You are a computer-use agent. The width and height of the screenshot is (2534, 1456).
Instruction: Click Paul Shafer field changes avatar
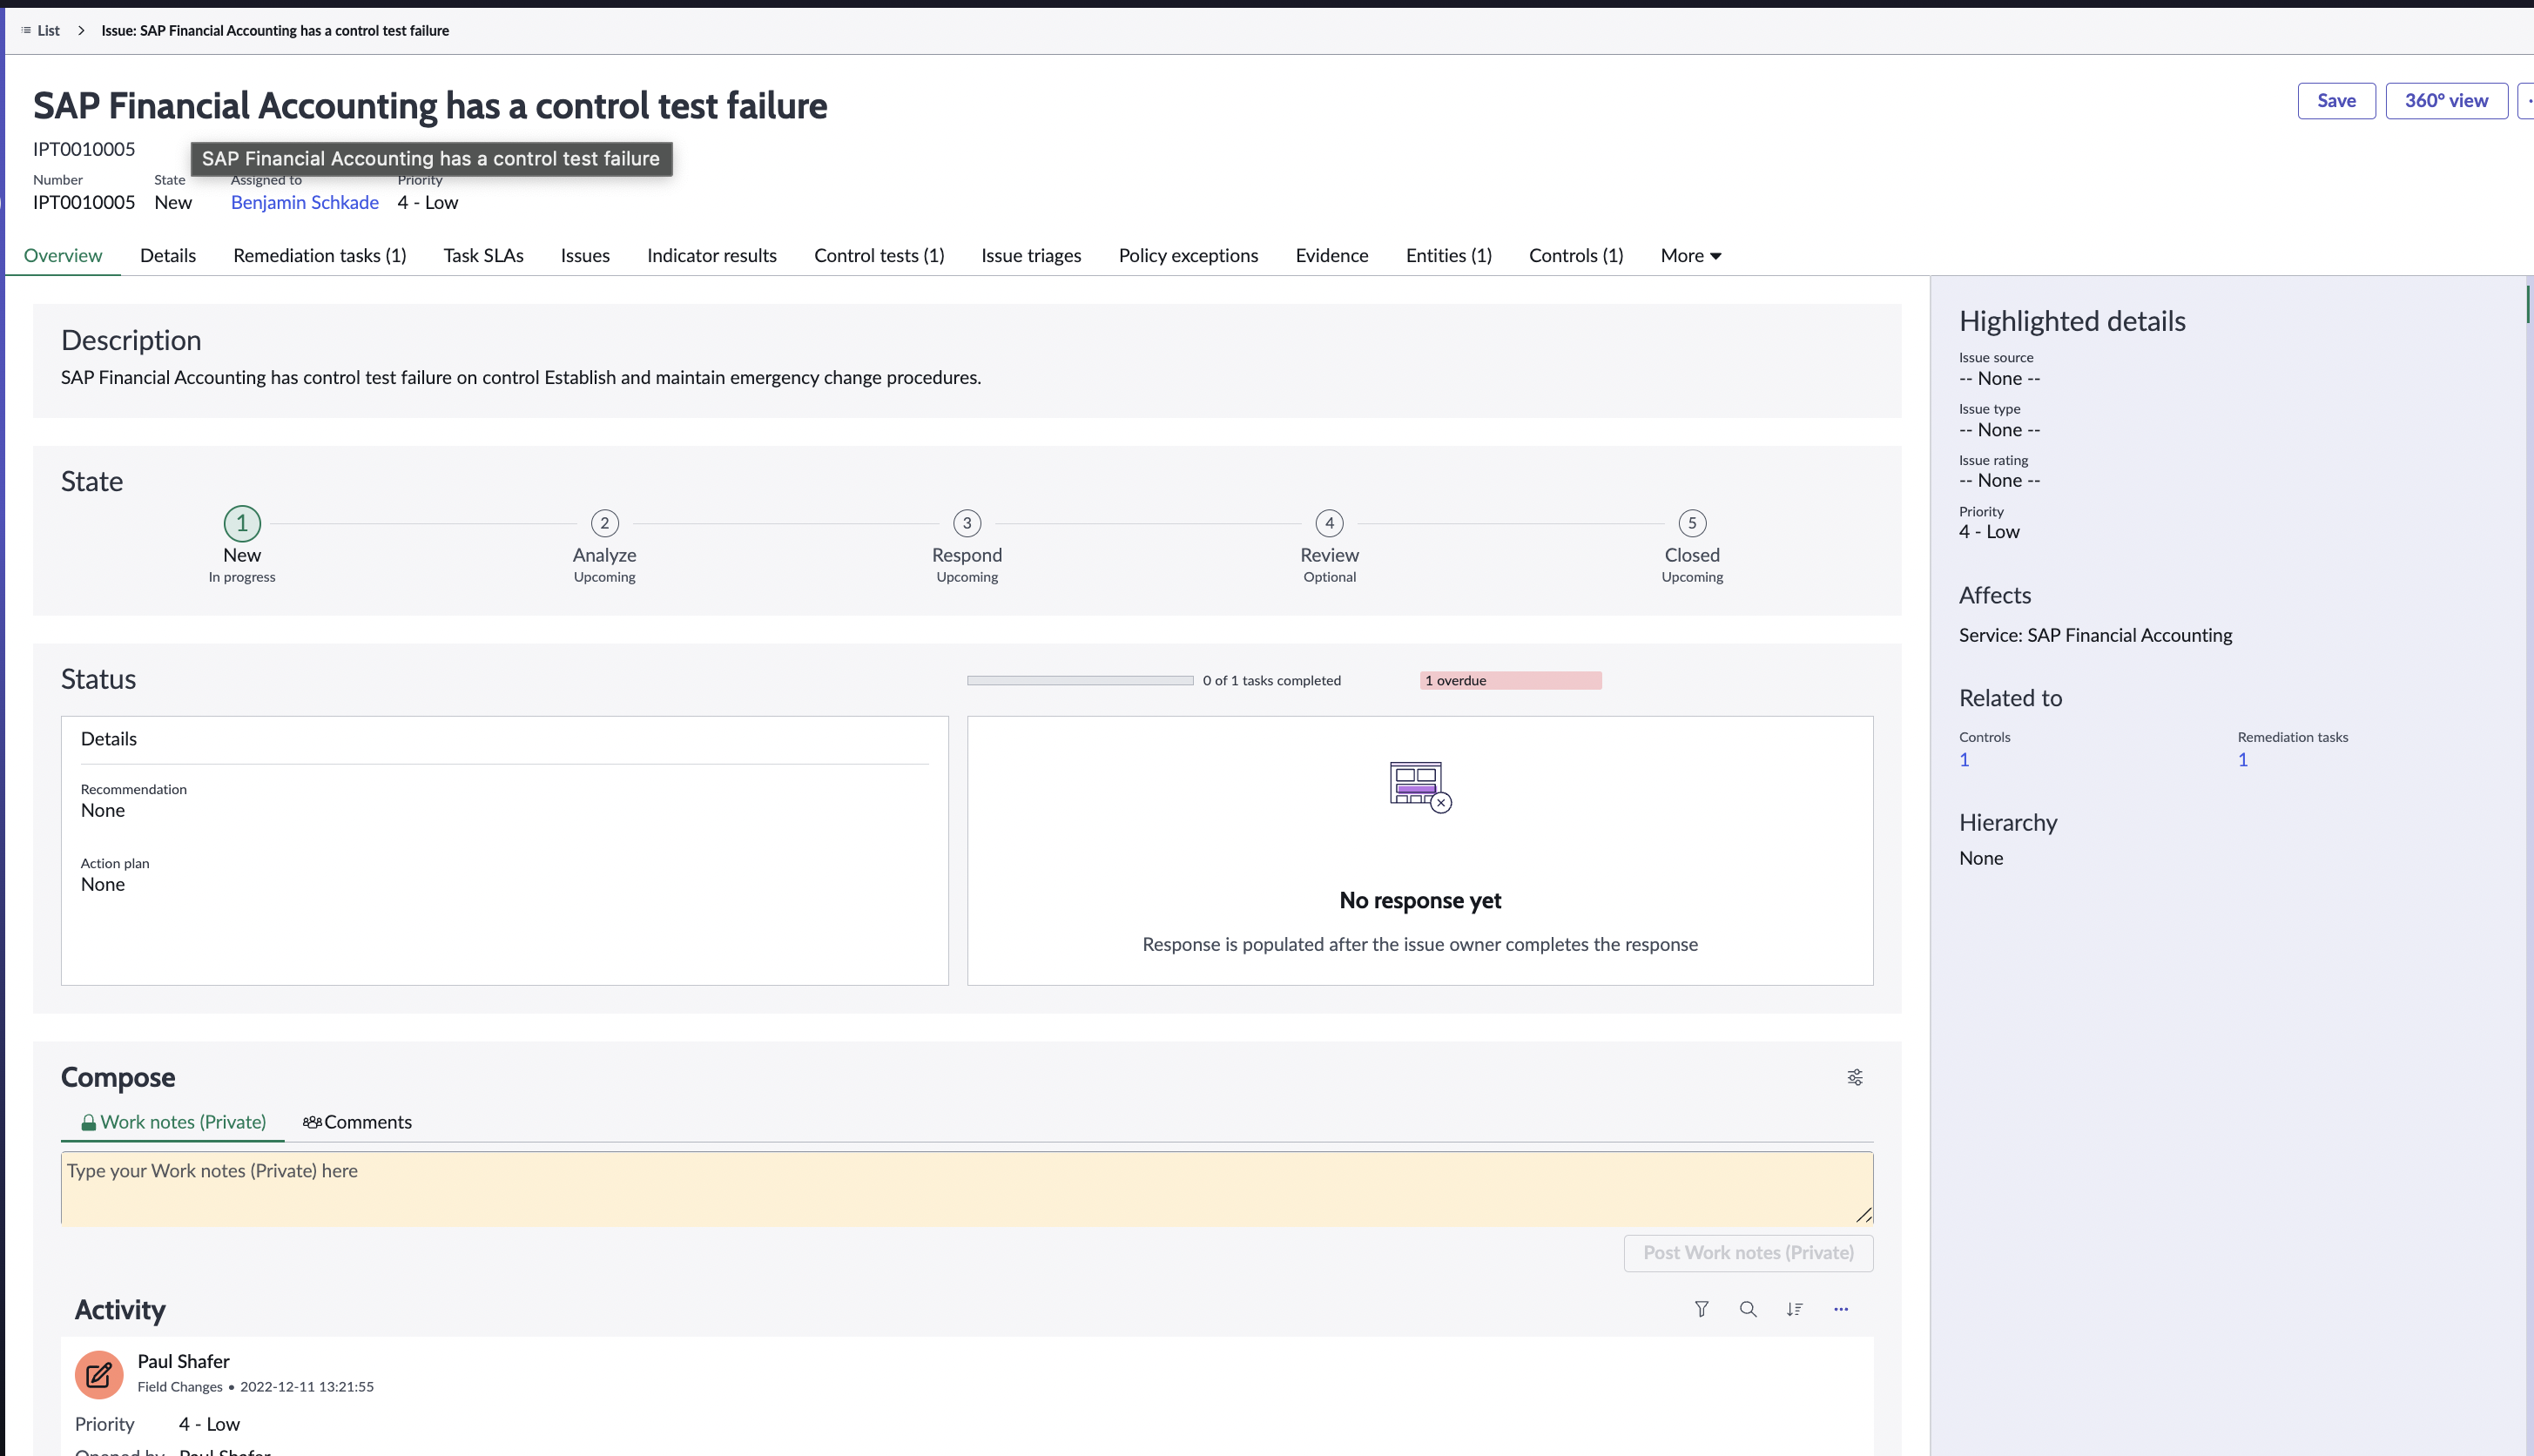tap(99, 1375)
